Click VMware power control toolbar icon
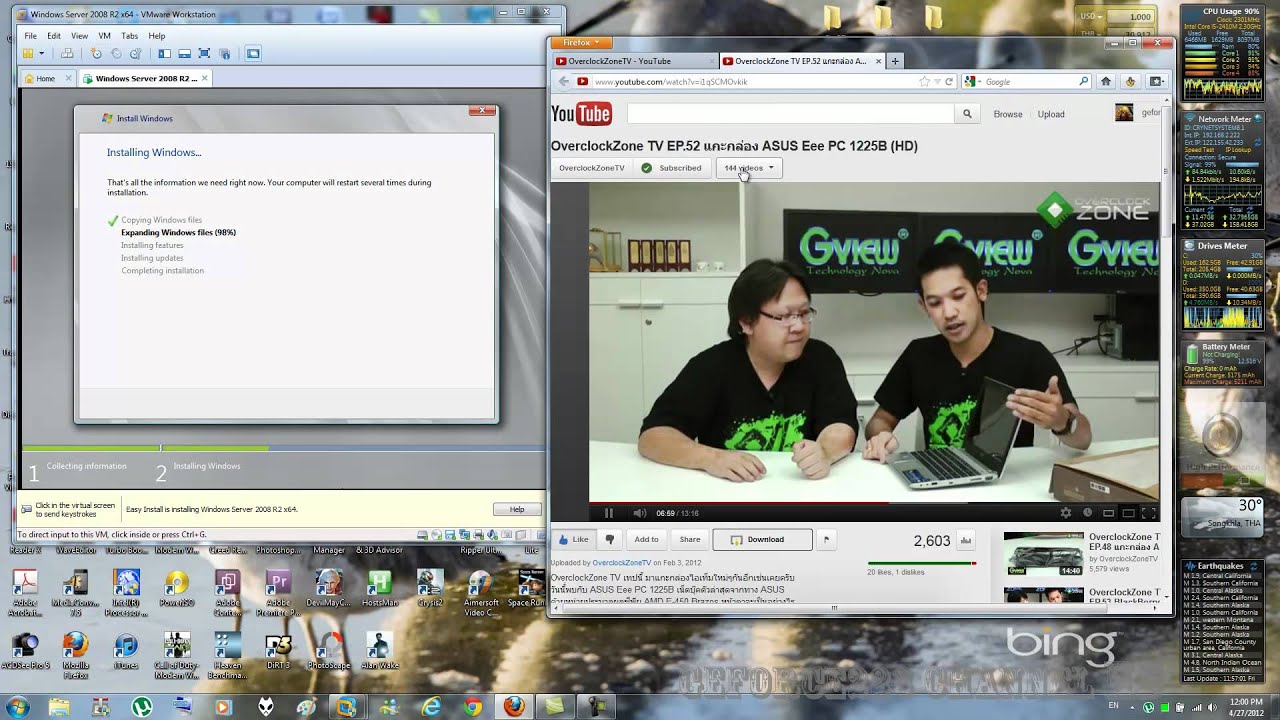1280x720 pixels. [28, 53]
